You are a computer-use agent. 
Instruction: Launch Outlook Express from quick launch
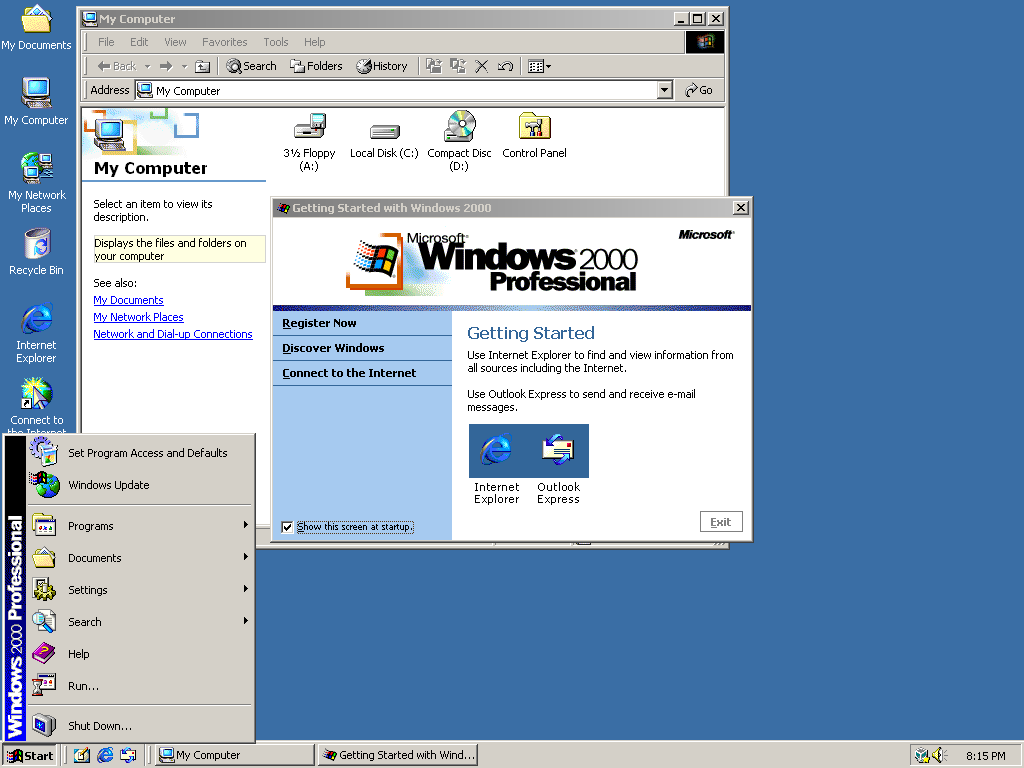tap(129, 756)
